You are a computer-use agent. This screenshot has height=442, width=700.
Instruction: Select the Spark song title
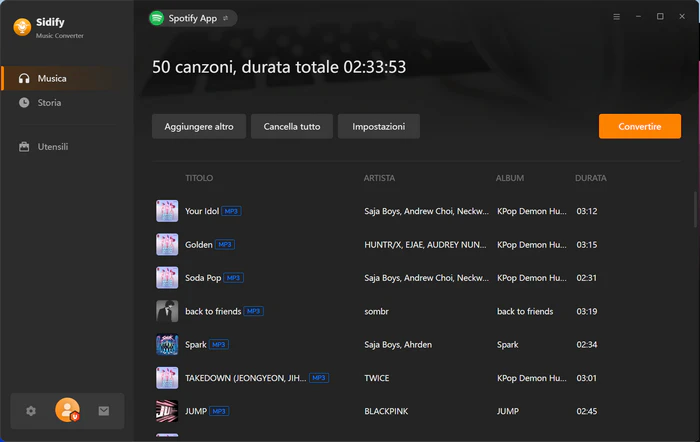coord(196,345)
